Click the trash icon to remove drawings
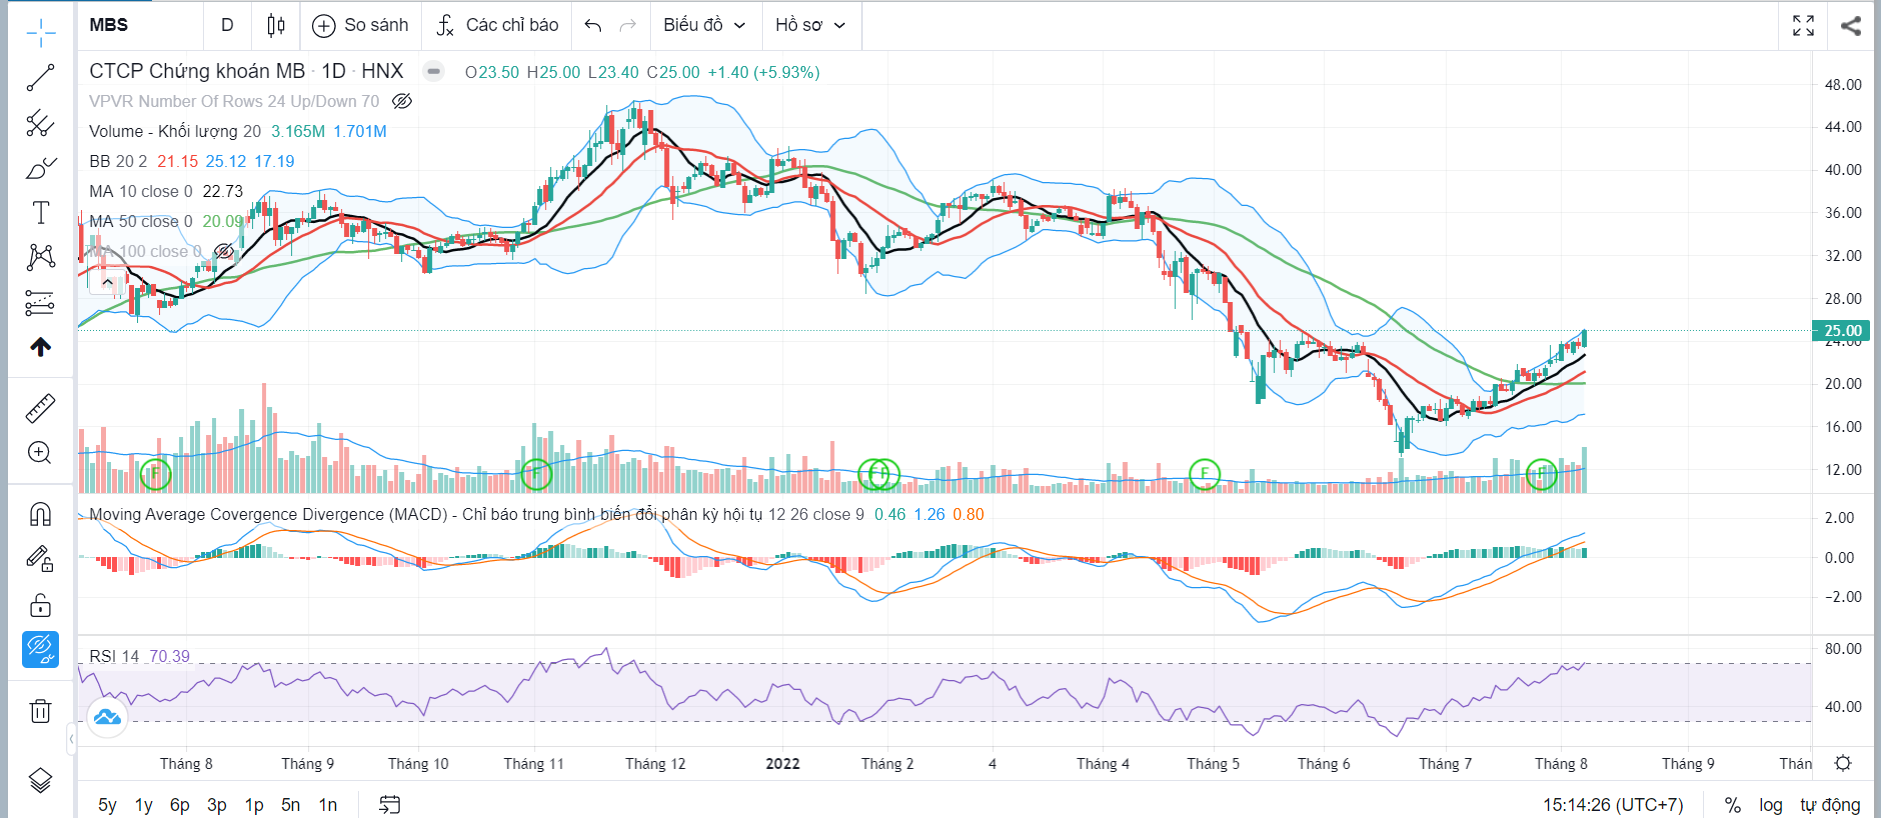The height and width of the screenshot is (818, 1881). coord(40,711)
